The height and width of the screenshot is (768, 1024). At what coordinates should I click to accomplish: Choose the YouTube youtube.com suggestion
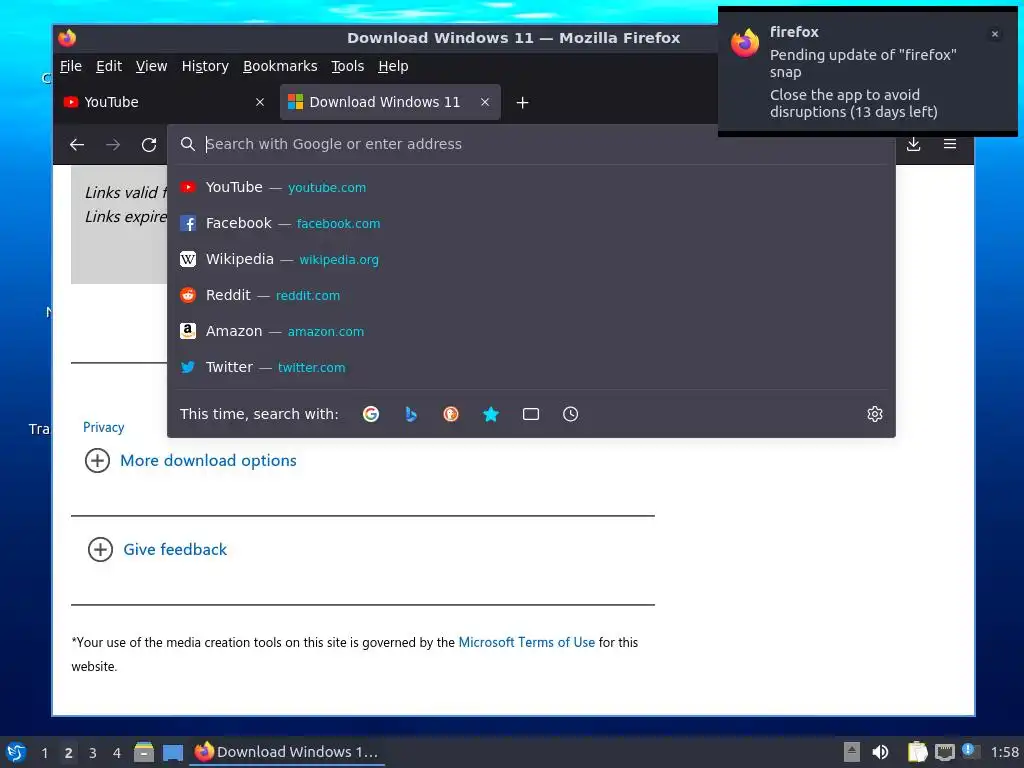tap(531, 187)
